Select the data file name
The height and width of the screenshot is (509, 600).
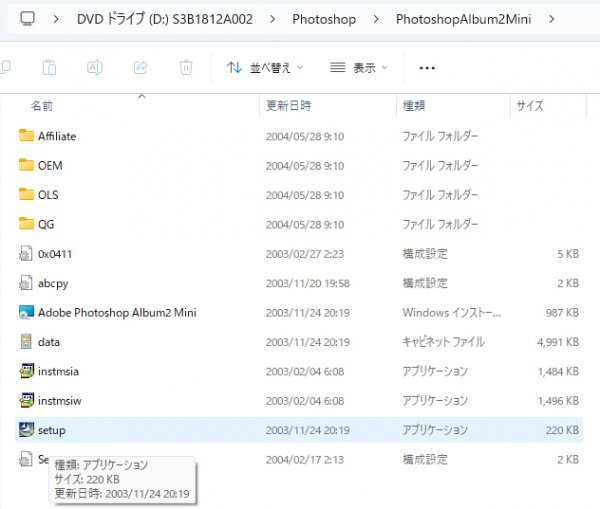pos(49,342)
